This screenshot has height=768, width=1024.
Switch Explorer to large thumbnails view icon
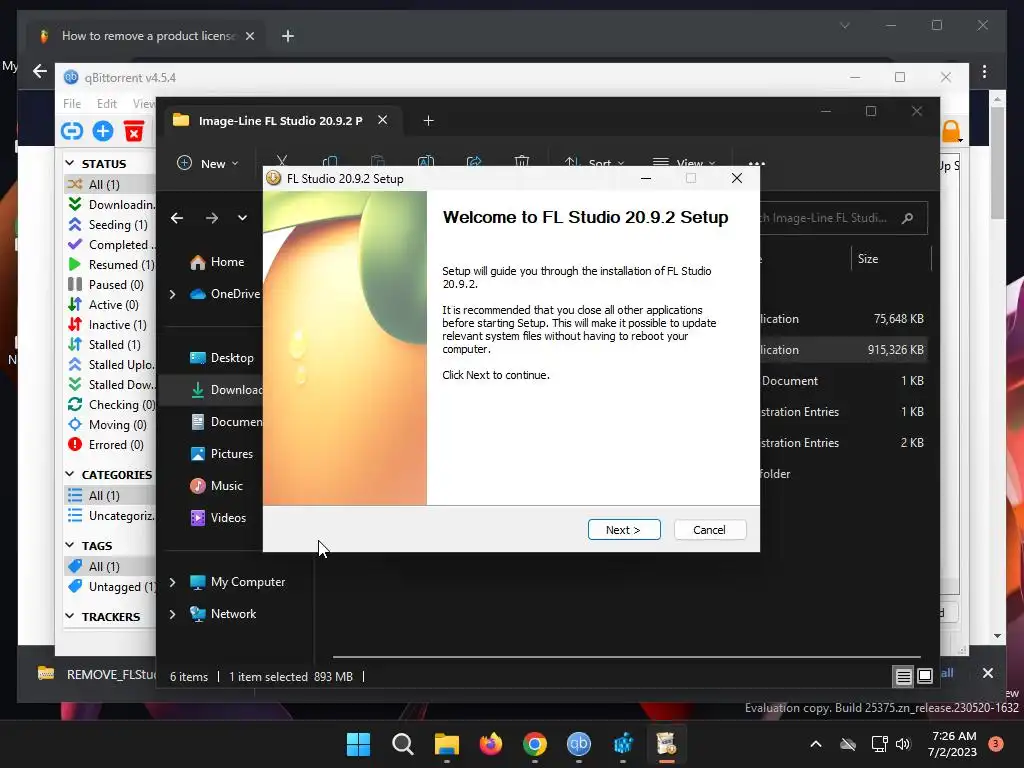click(925, 677)
